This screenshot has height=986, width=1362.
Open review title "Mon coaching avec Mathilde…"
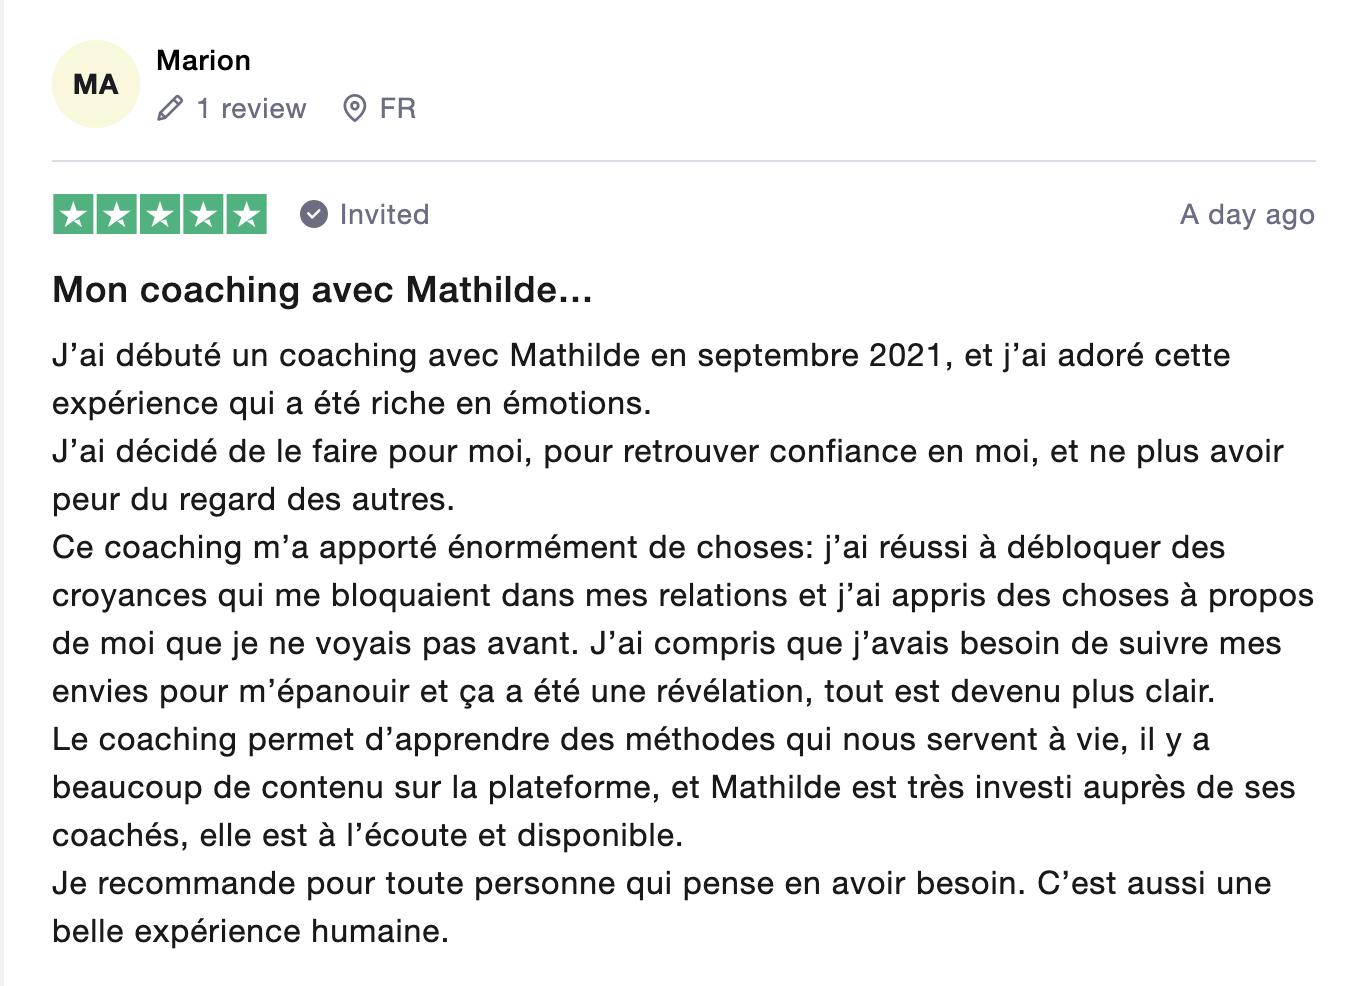[x=322, y=290]
